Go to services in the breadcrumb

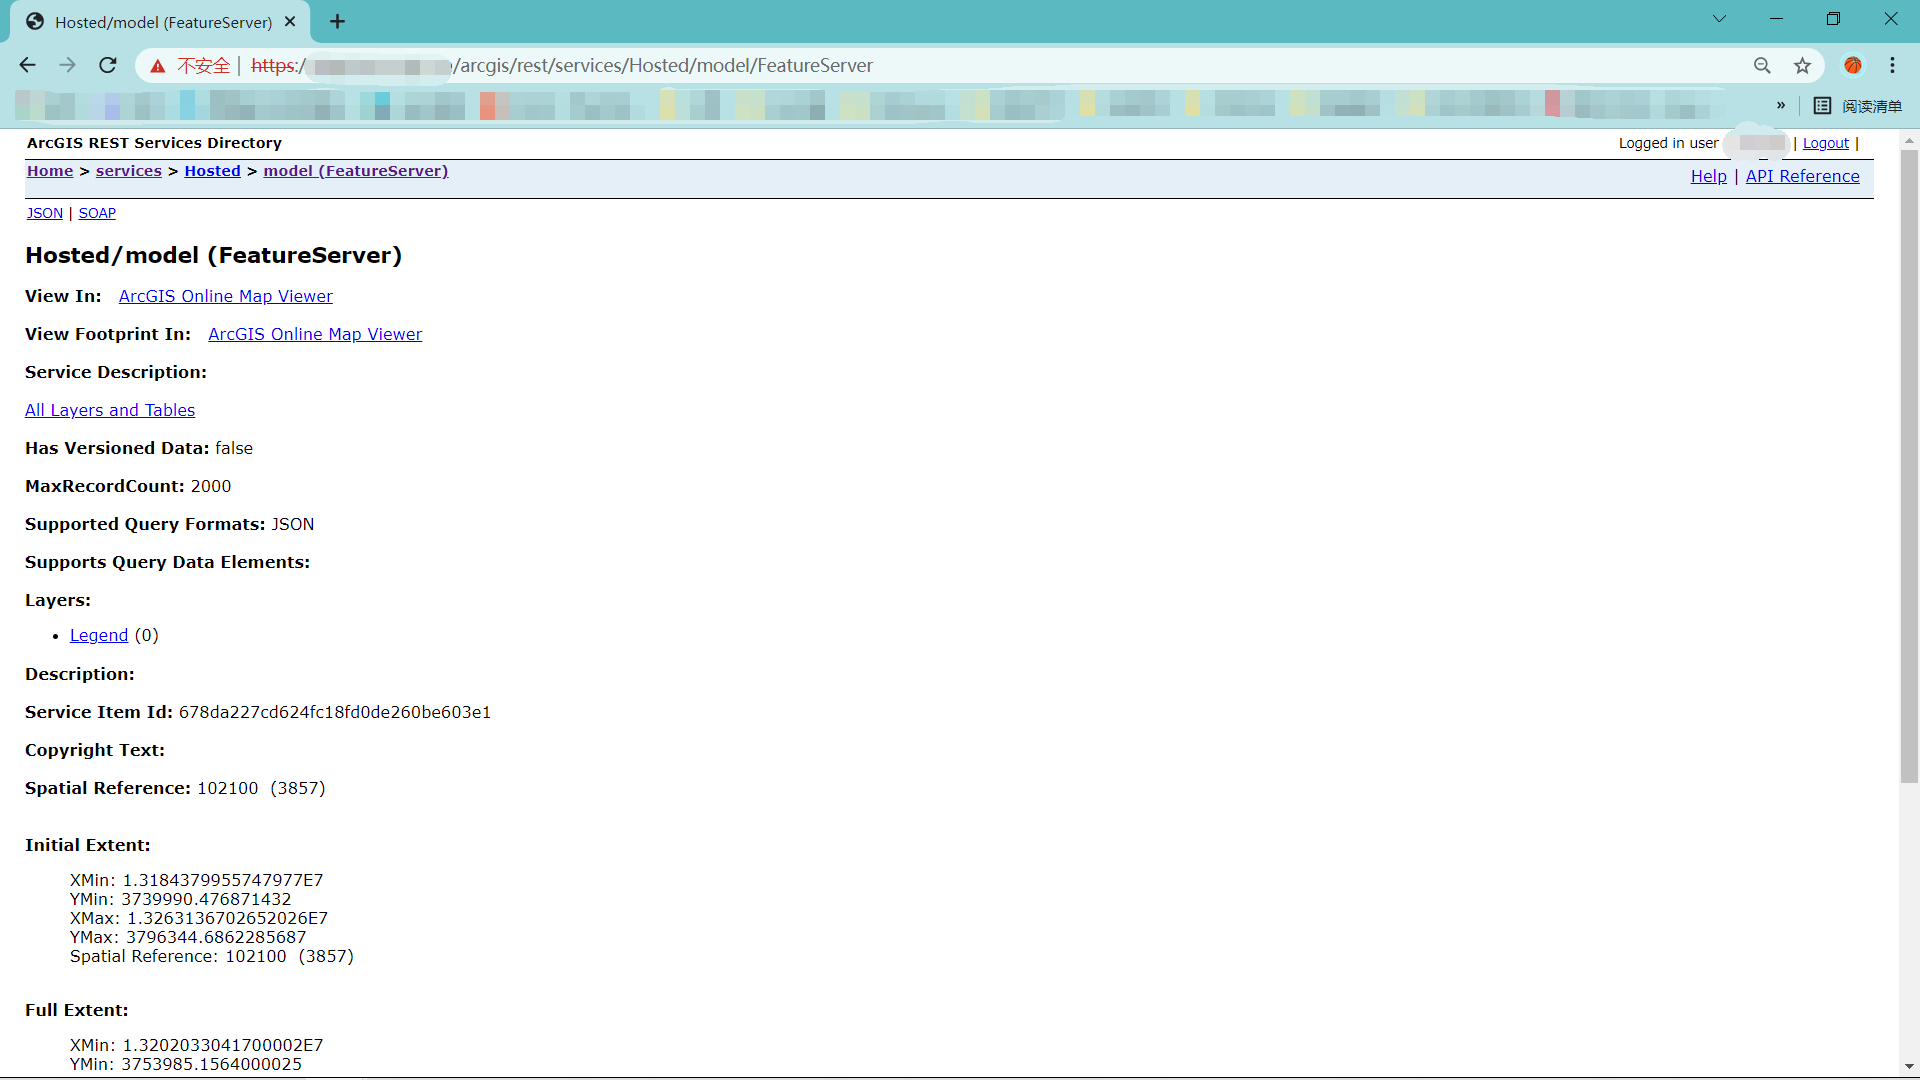pyautogui.click(x=128, y=171)
